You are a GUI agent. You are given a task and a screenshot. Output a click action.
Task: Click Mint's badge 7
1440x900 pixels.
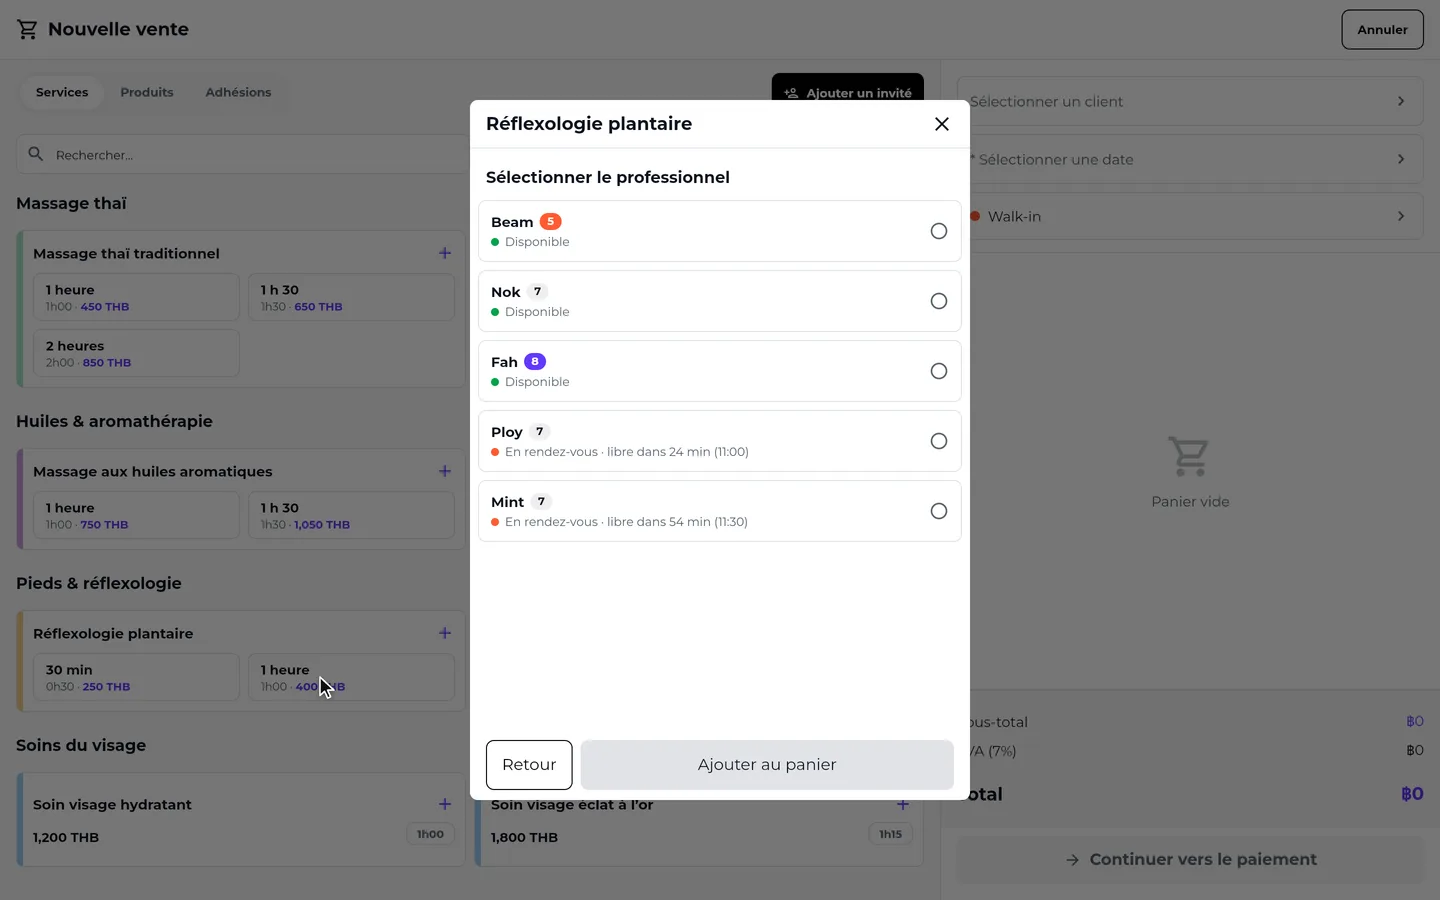tap(541, 501)
